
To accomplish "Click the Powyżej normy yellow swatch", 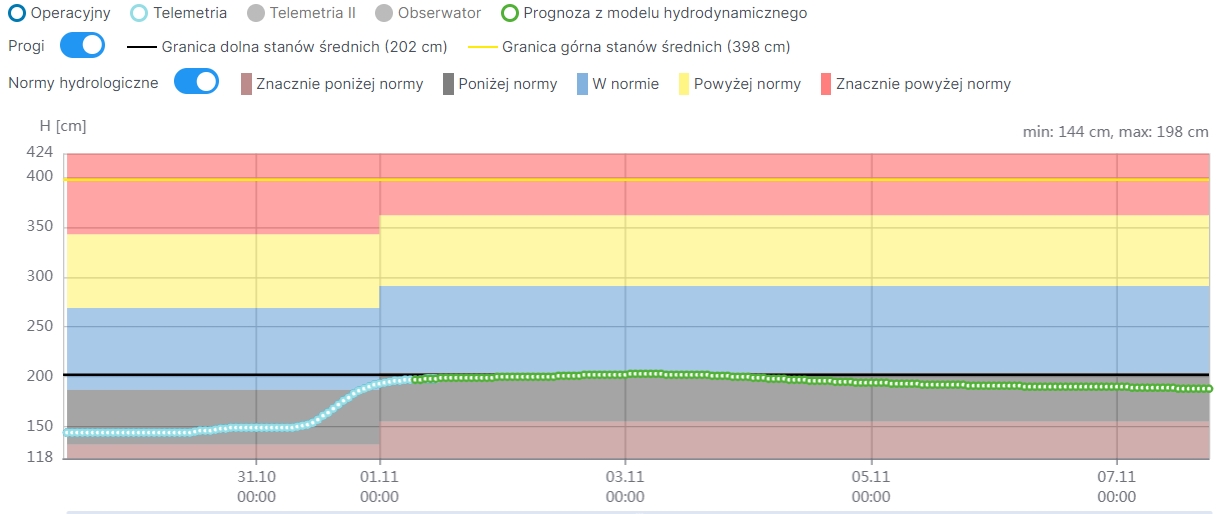I will pos(684,84).
